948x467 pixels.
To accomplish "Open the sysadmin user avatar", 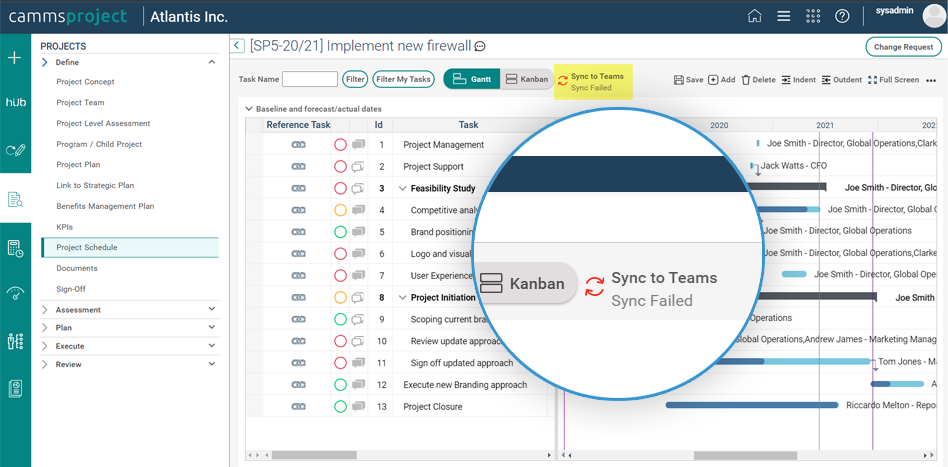I will click(x=934, y=16).
